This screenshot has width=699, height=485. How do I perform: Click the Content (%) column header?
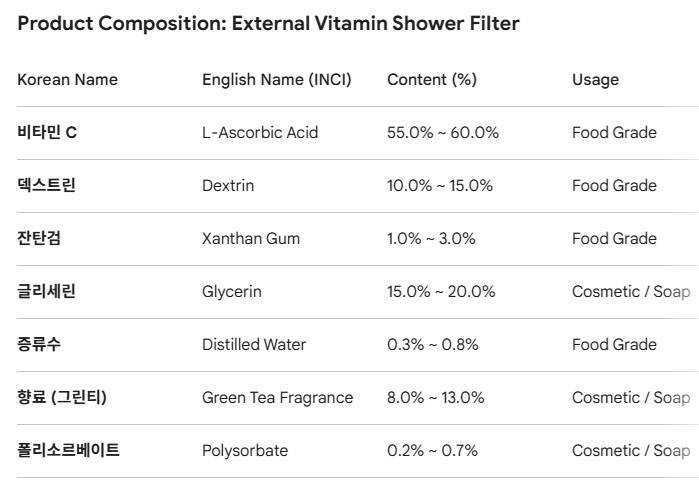[x=431, y=79]
